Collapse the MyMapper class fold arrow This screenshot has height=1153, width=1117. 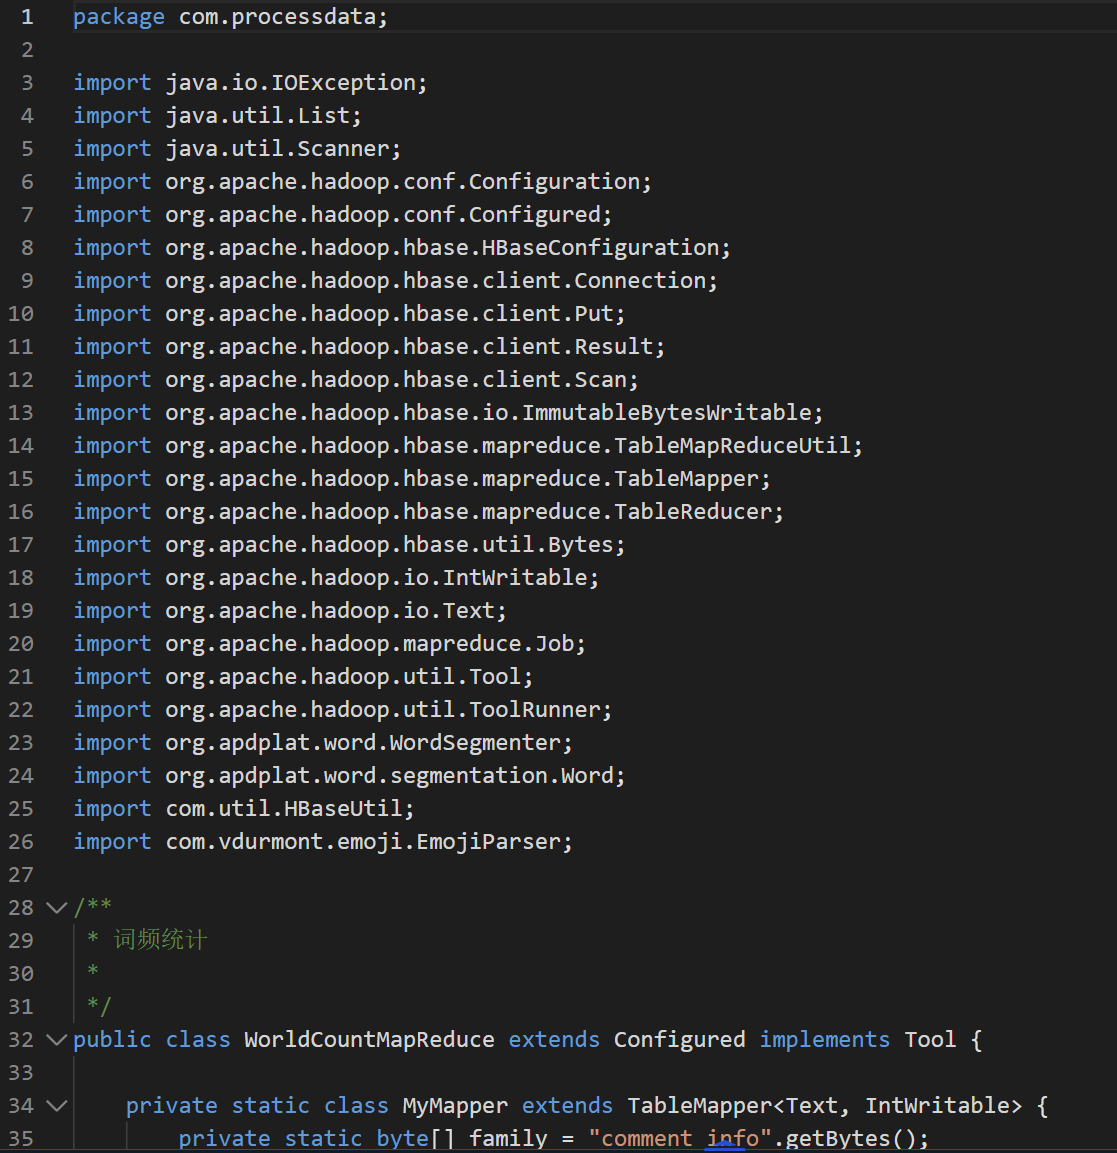click(57, 1106)
